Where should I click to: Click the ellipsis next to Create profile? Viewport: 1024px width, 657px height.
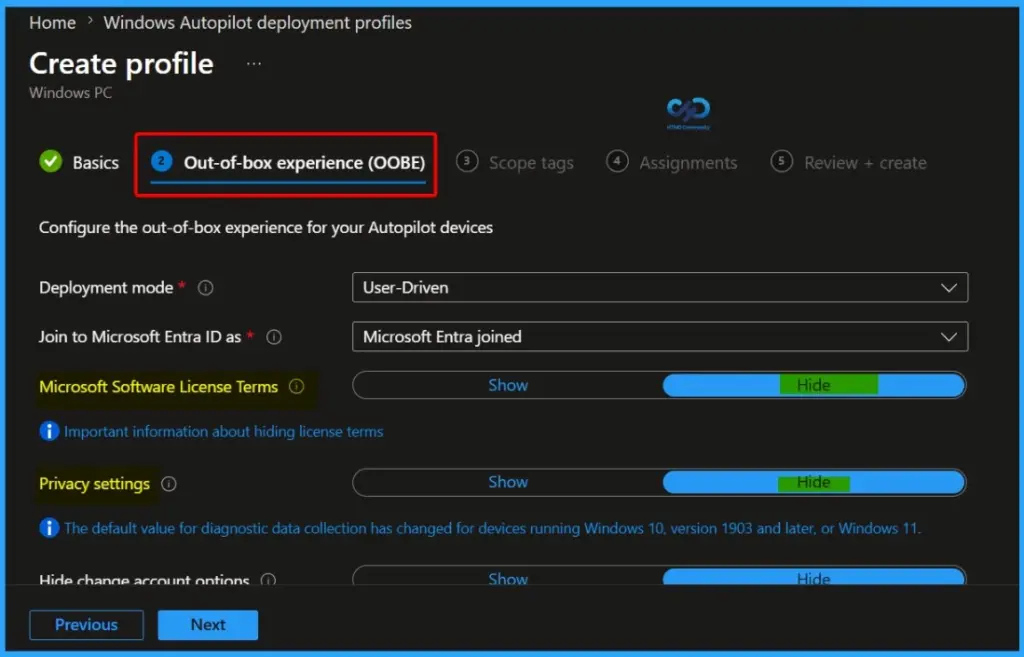point(254,64)
